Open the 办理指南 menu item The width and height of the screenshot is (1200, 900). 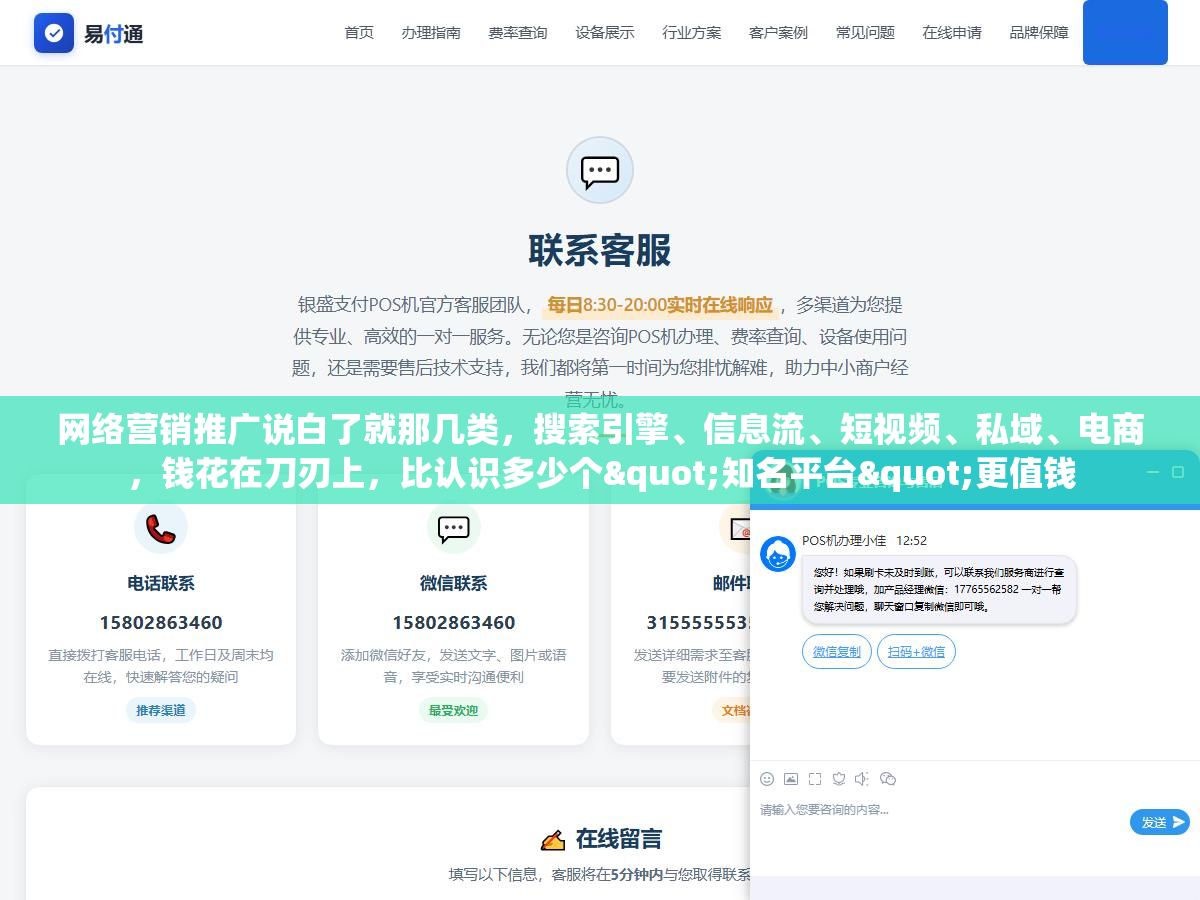tap(431, 33)
